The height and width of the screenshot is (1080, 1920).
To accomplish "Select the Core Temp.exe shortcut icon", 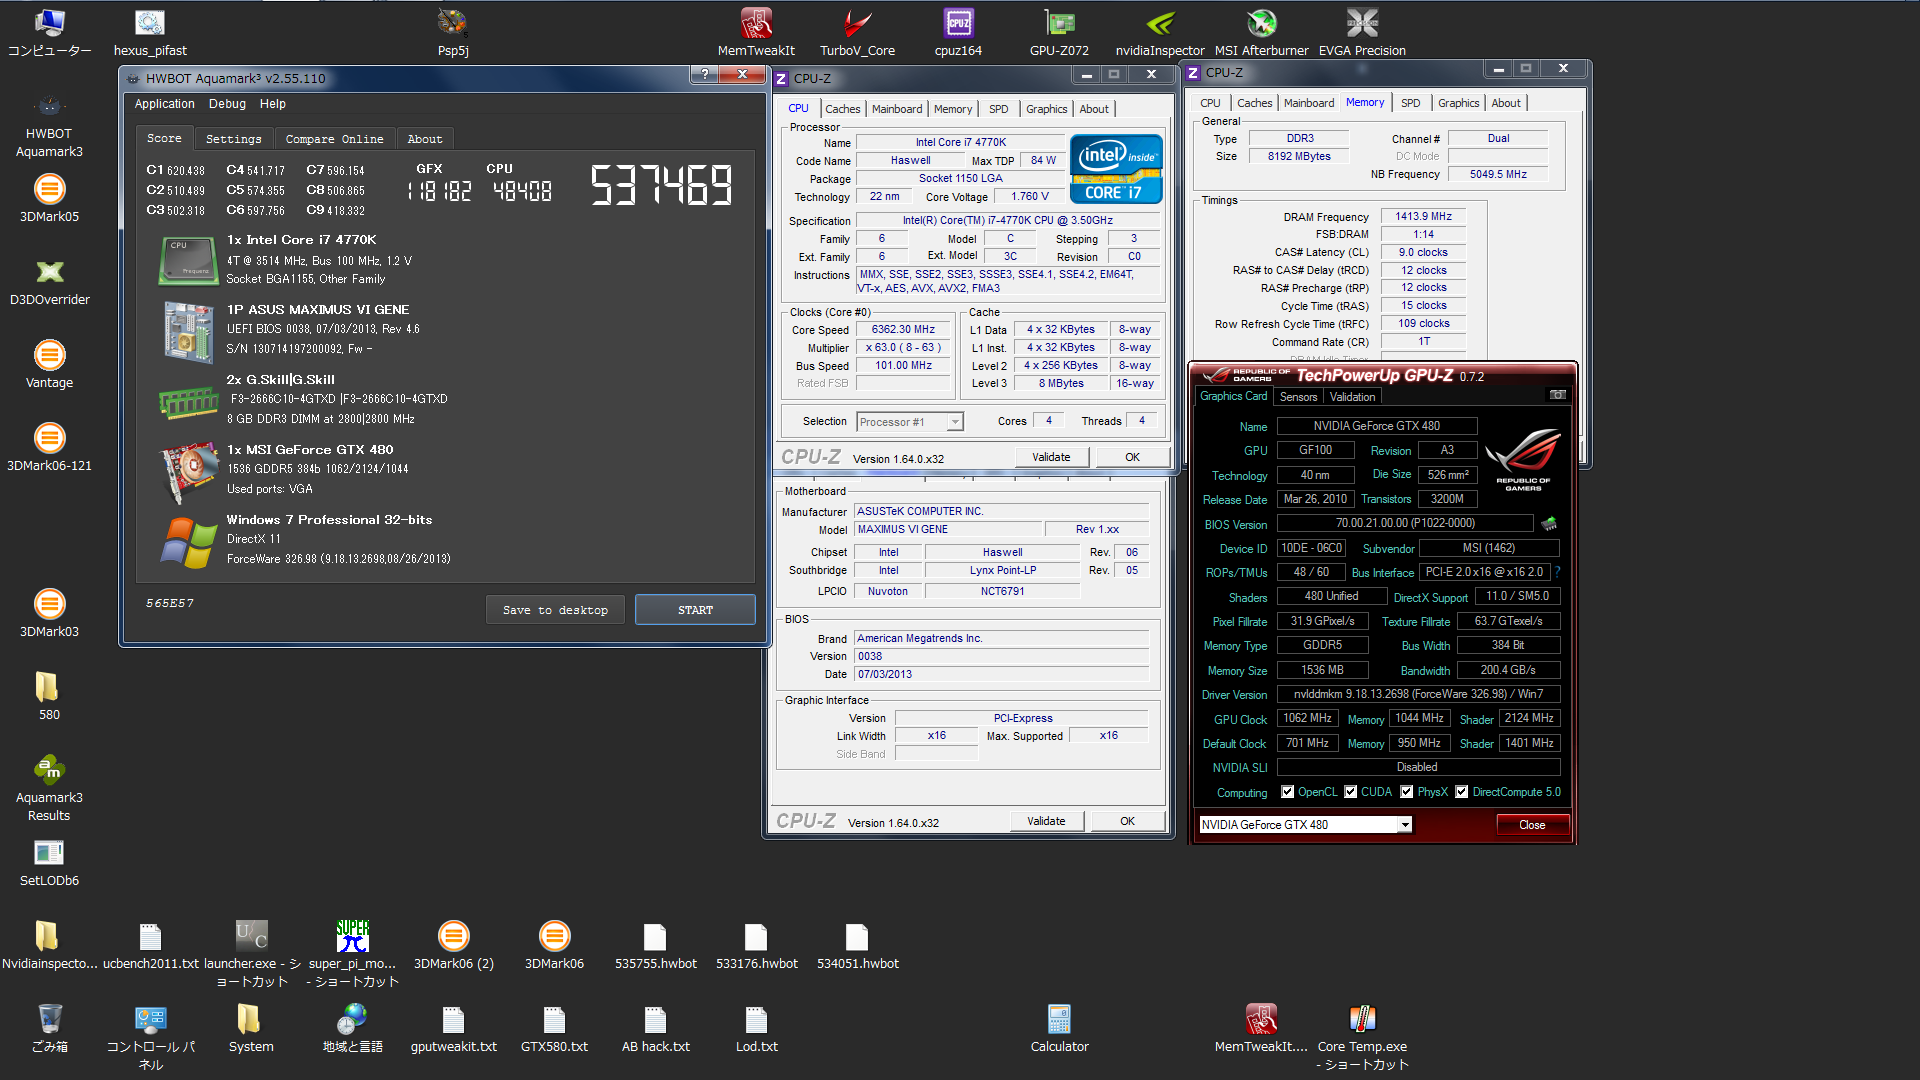I will (x=1362, y=1037).
